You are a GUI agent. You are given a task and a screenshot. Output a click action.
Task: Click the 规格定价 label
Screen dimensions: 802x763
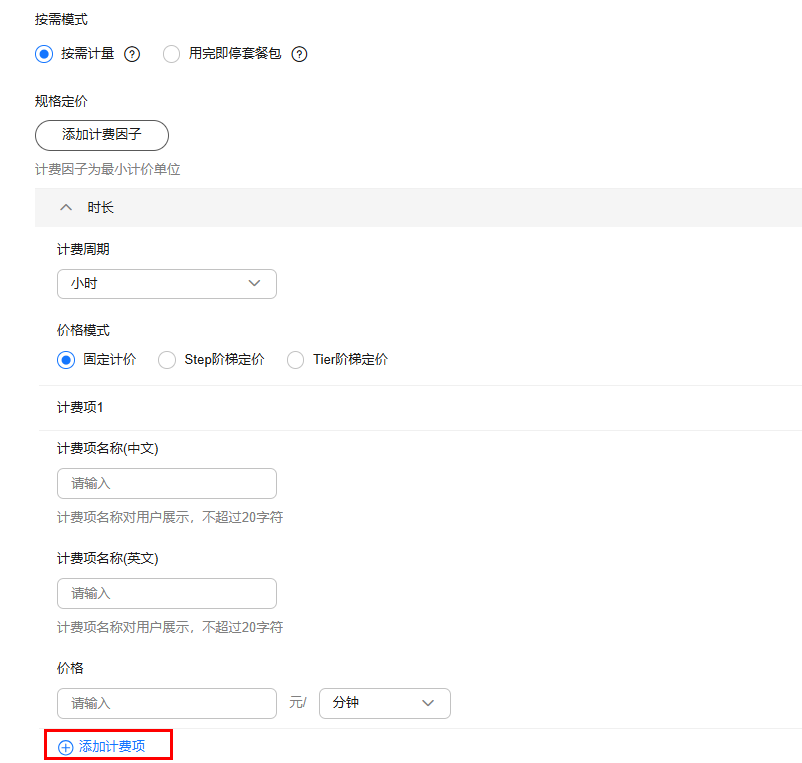click(61, 101)
